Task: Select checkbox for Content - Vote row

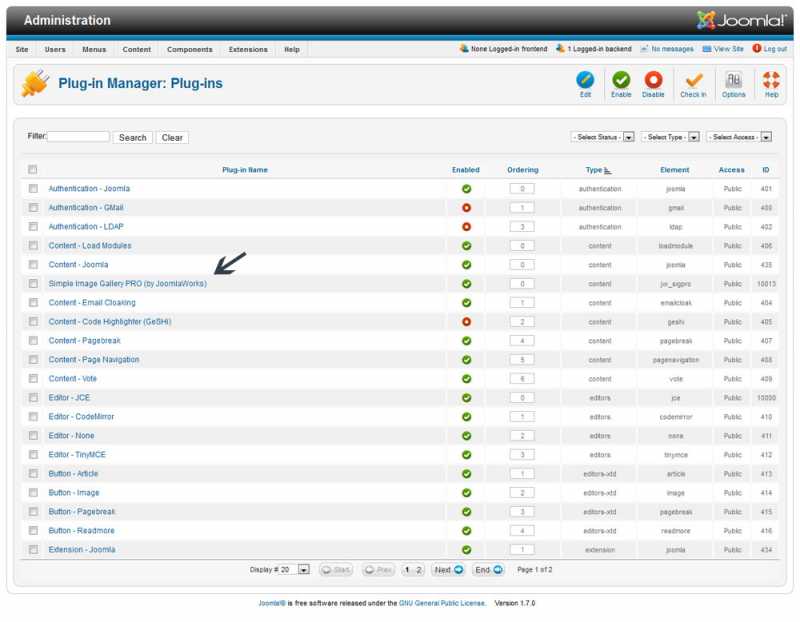Action: coord(33,379)
